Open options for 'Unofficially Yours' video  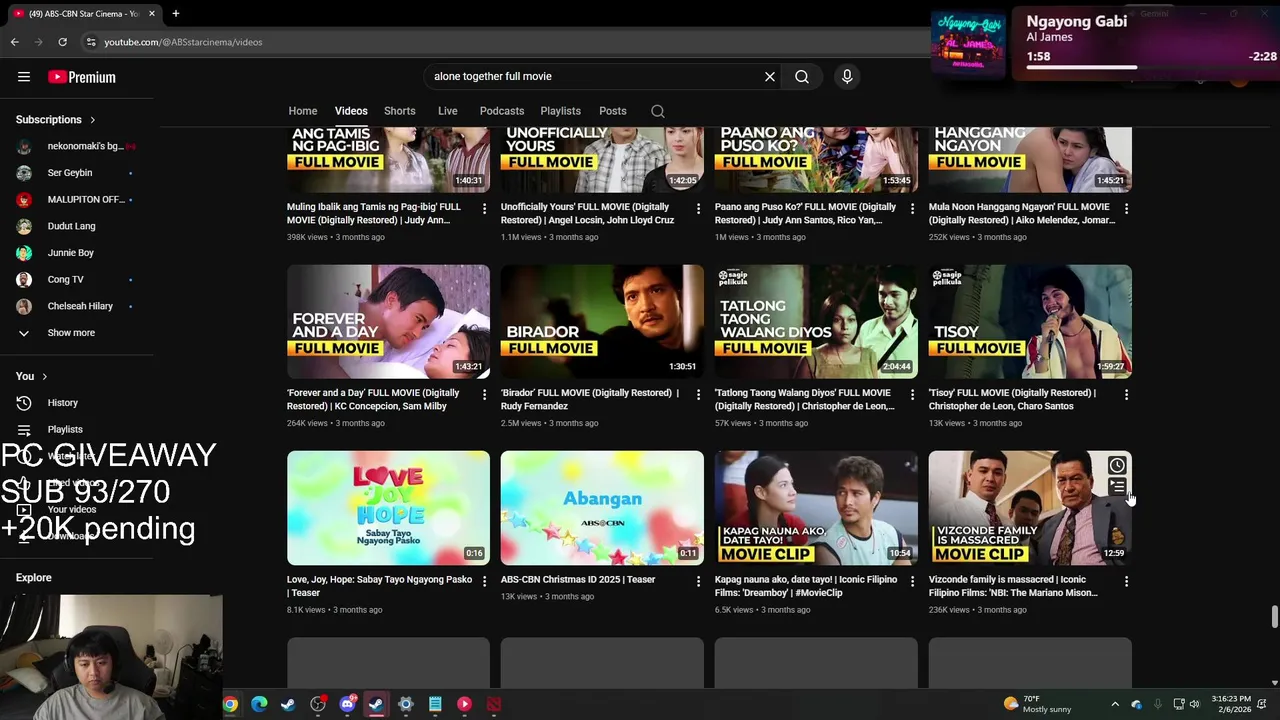pyautogui.click(x=698, y=208)
